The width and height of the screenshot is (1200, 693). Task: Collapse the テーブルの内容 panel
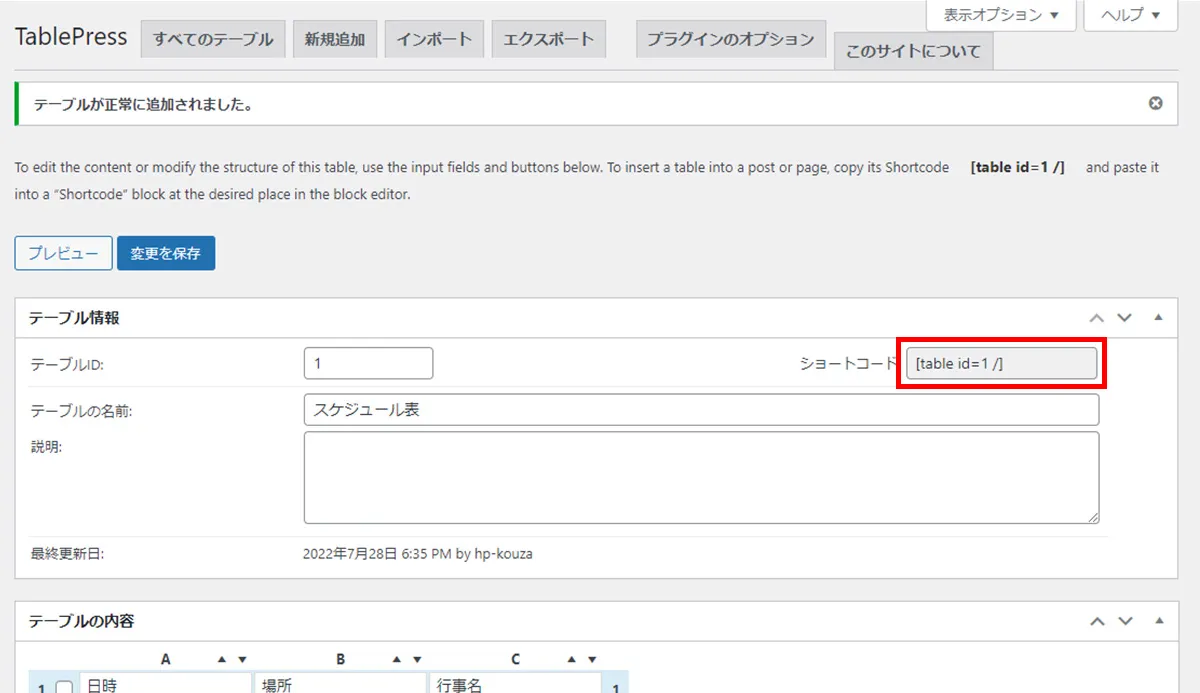[1158, 621]
